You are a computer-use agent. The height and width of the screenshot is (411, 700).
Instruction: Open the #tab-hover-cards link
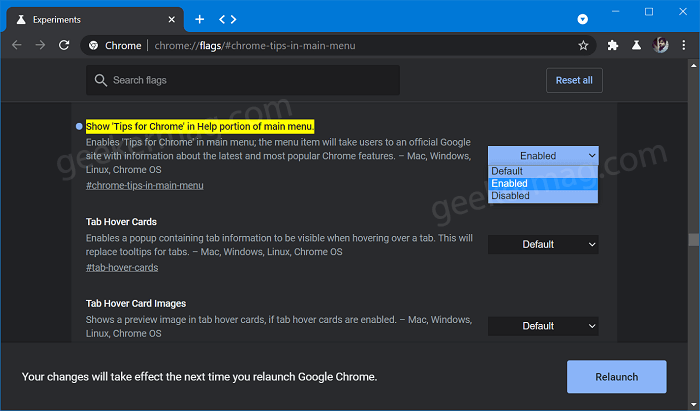(x=122, y=267)
